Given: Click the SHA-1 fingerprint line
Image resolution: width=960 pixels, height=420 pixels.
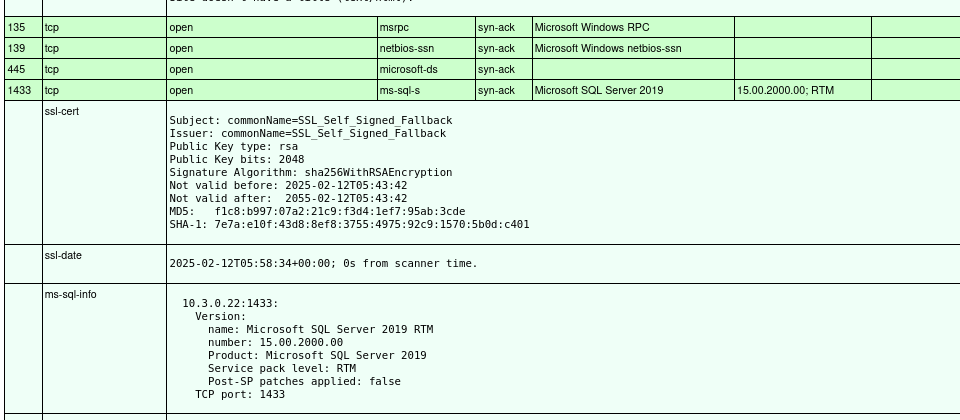Looking at the screenshot, I should click(x=349, y=225).
